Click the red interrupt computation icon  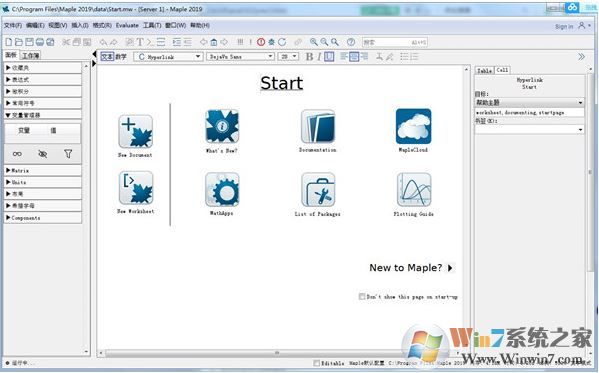pyautogui.click(x=261, y=42)
